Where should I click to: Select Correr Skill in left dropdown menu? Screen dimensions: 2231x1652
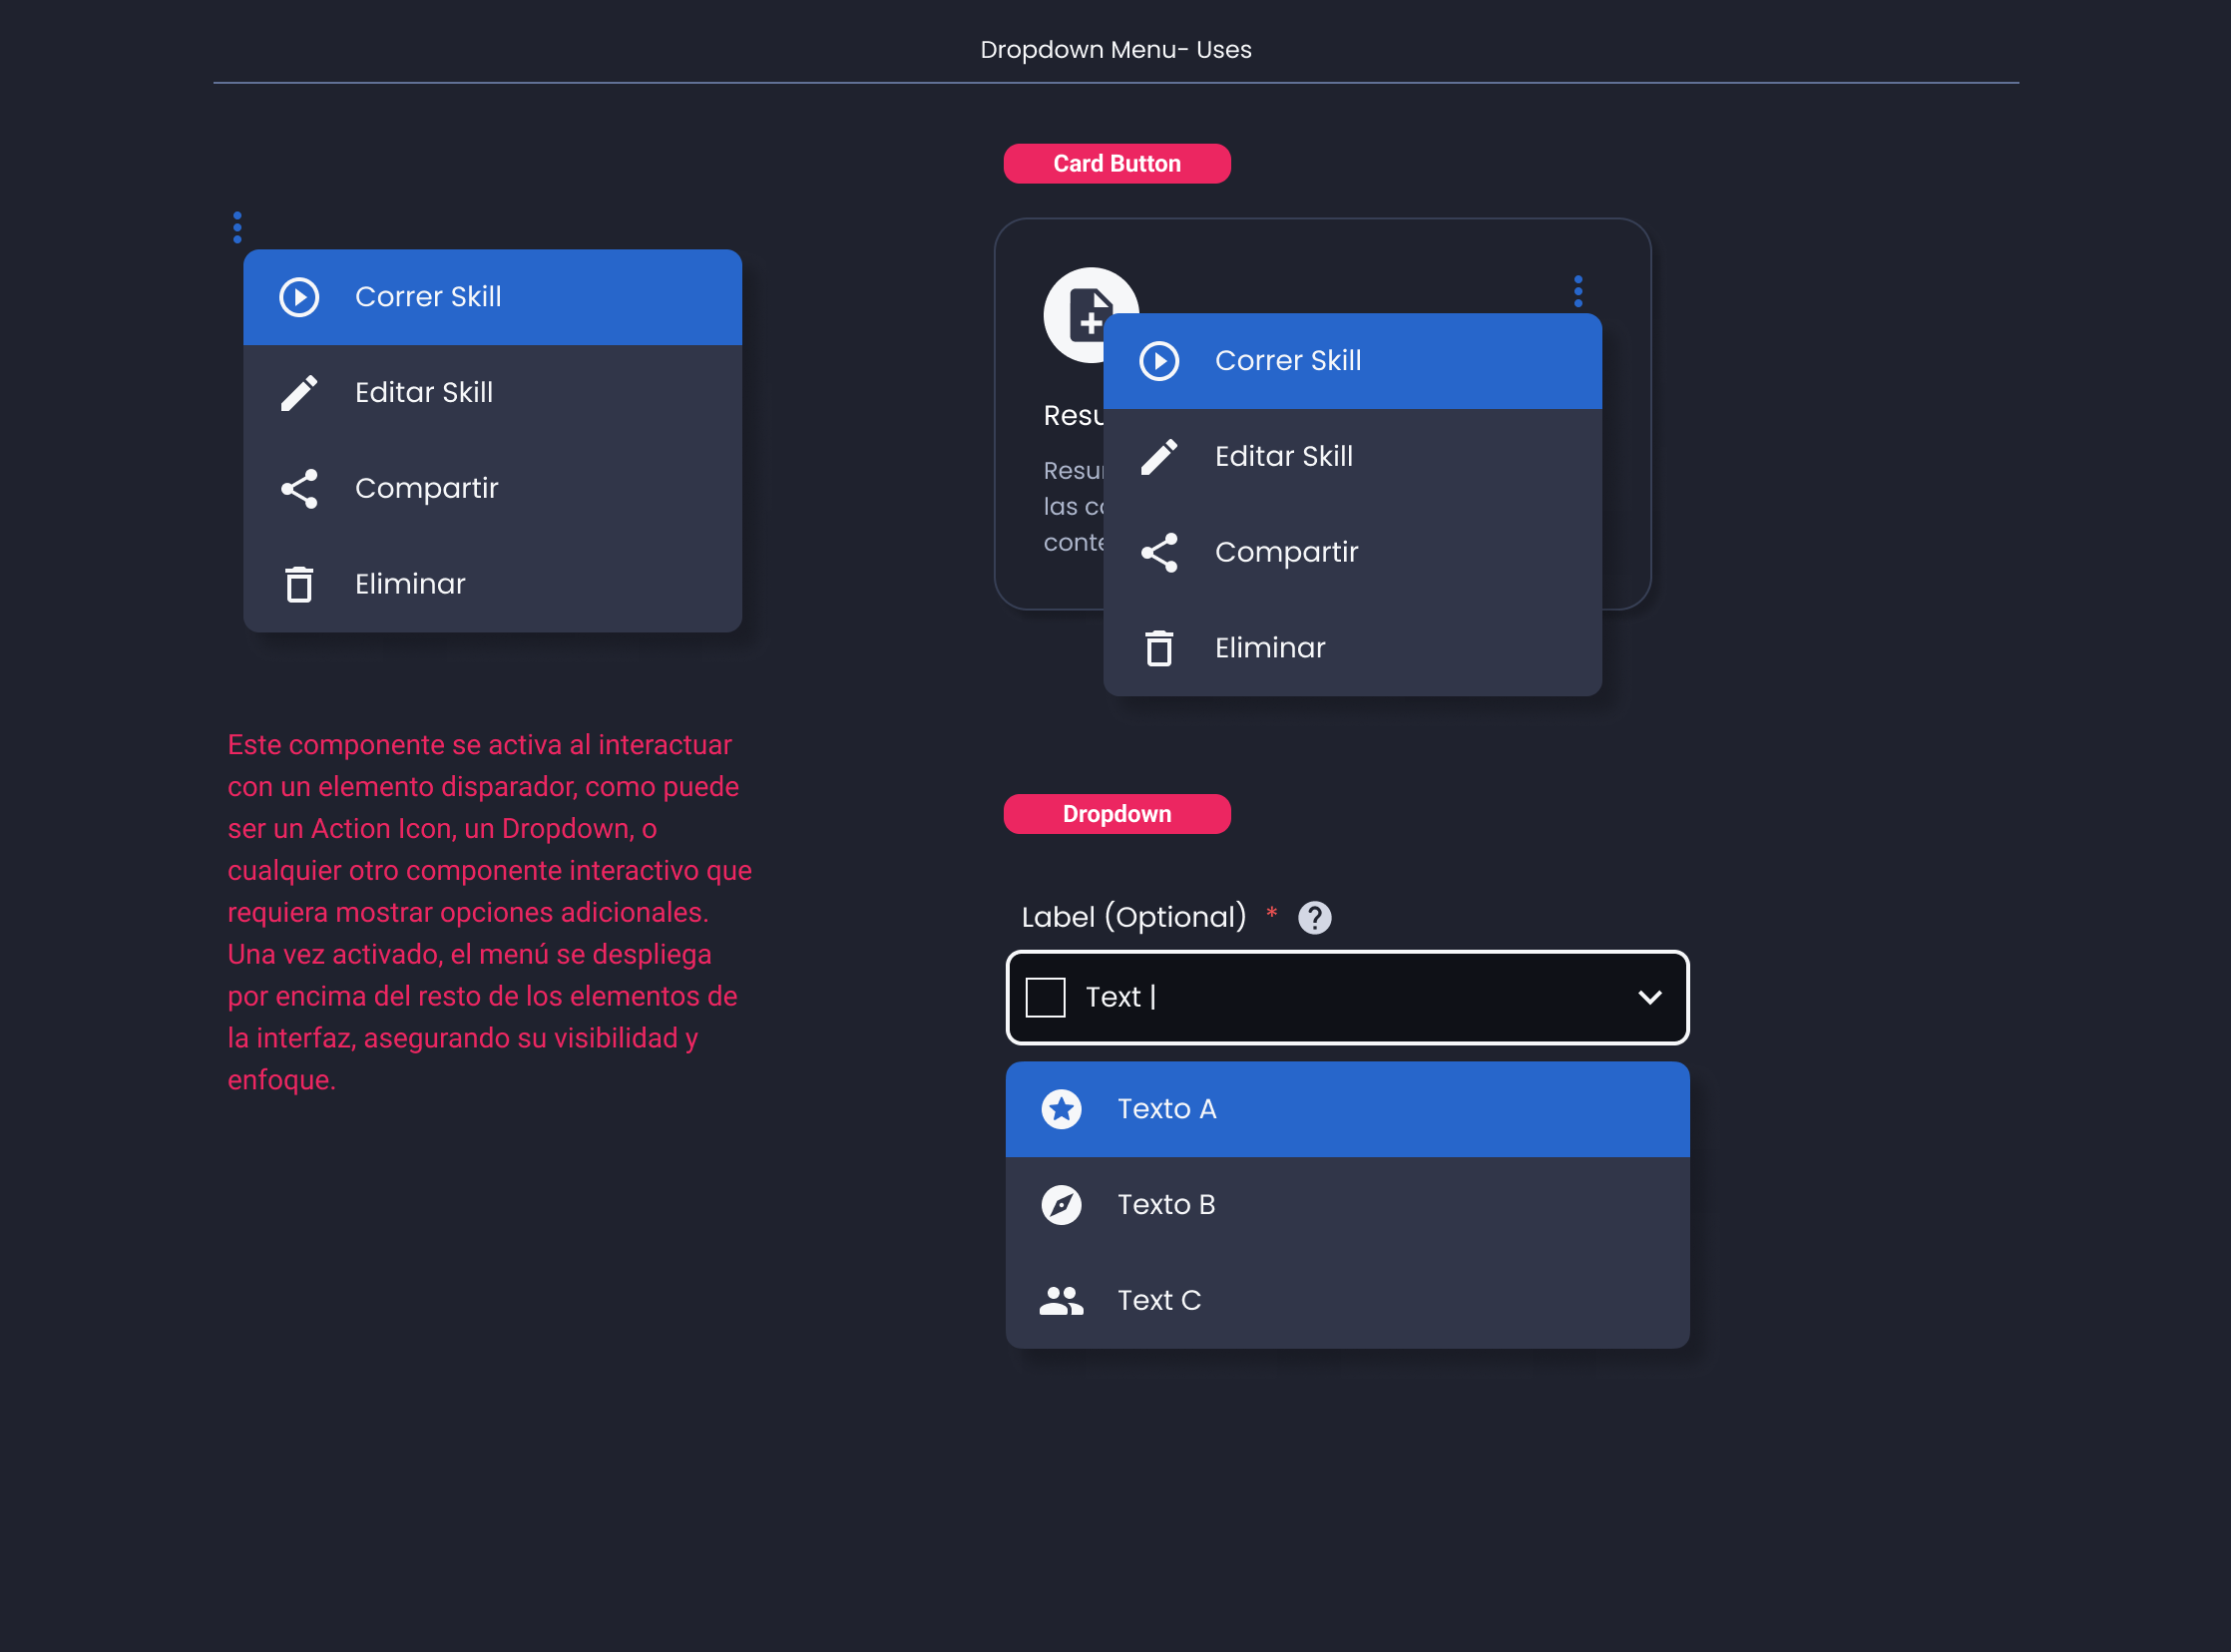tap(492, 297)
